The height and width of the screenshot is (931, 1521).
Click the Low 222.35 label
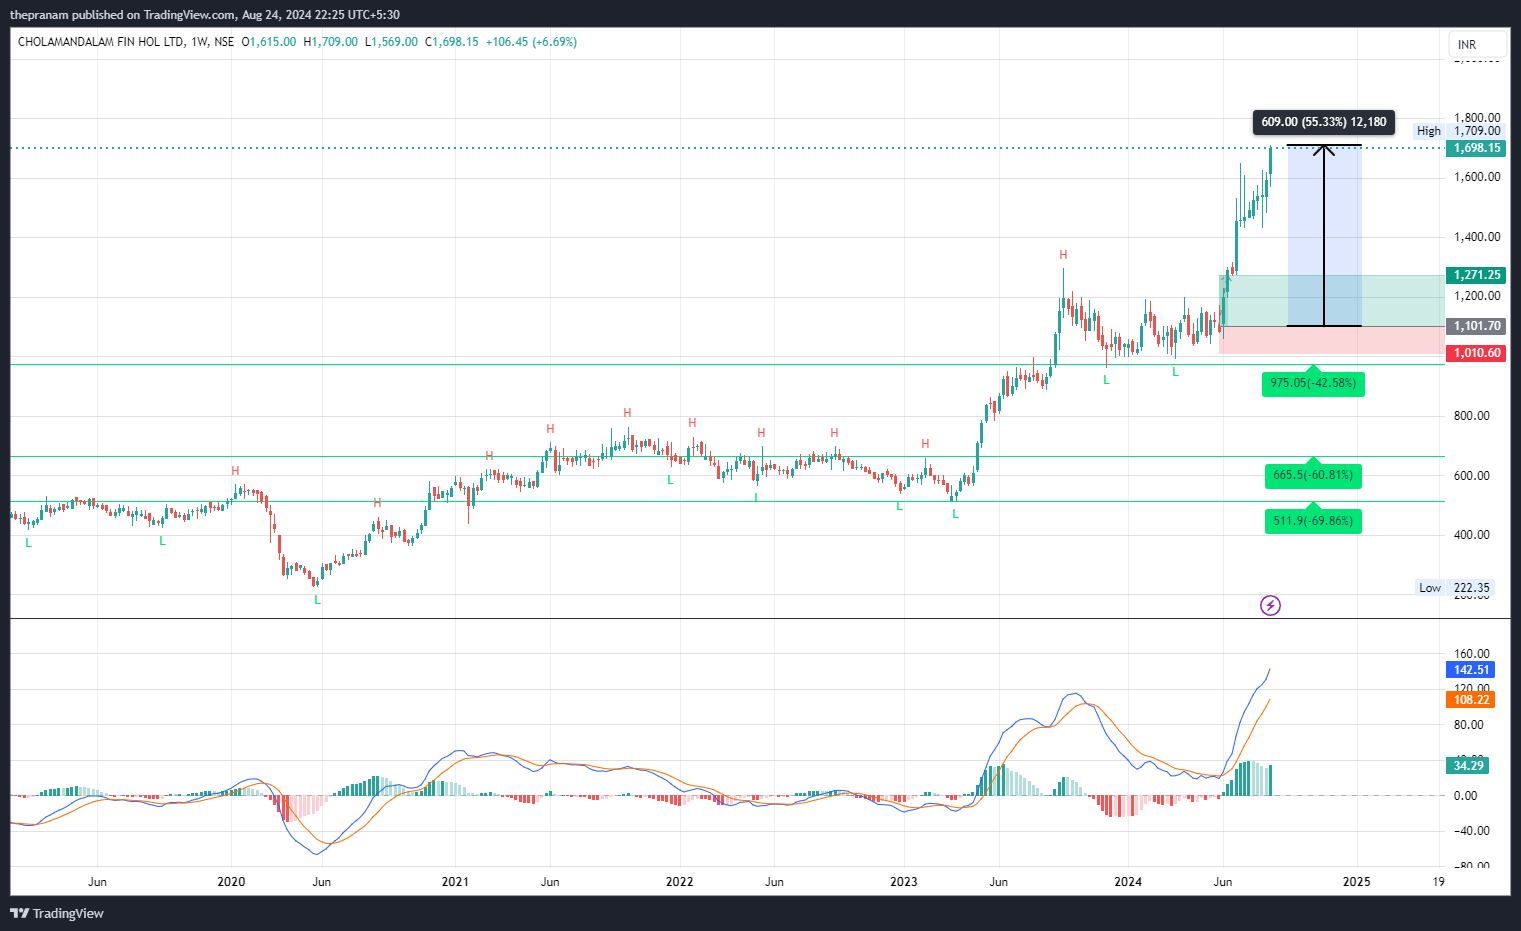1454,588
